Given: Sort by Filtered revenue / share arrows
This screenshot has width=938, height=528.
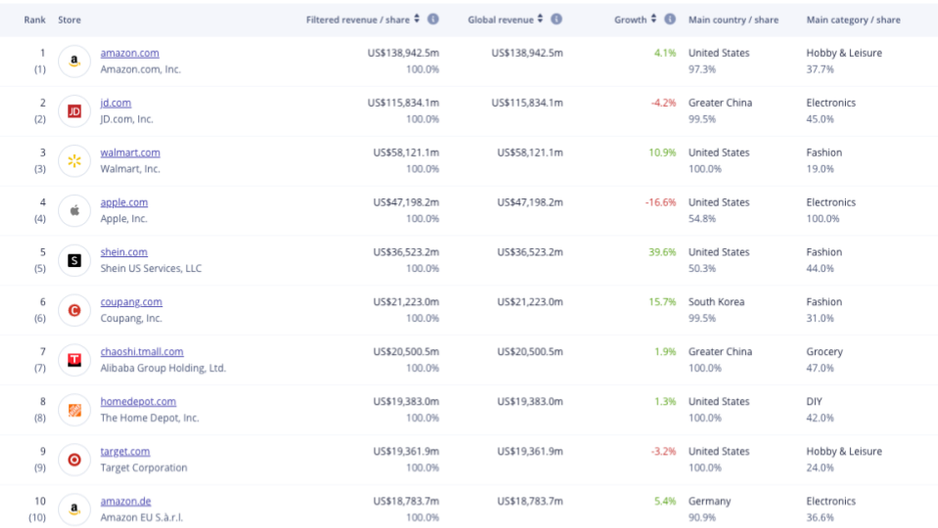Looking at the screenshot, I should (x=417, y=19).
